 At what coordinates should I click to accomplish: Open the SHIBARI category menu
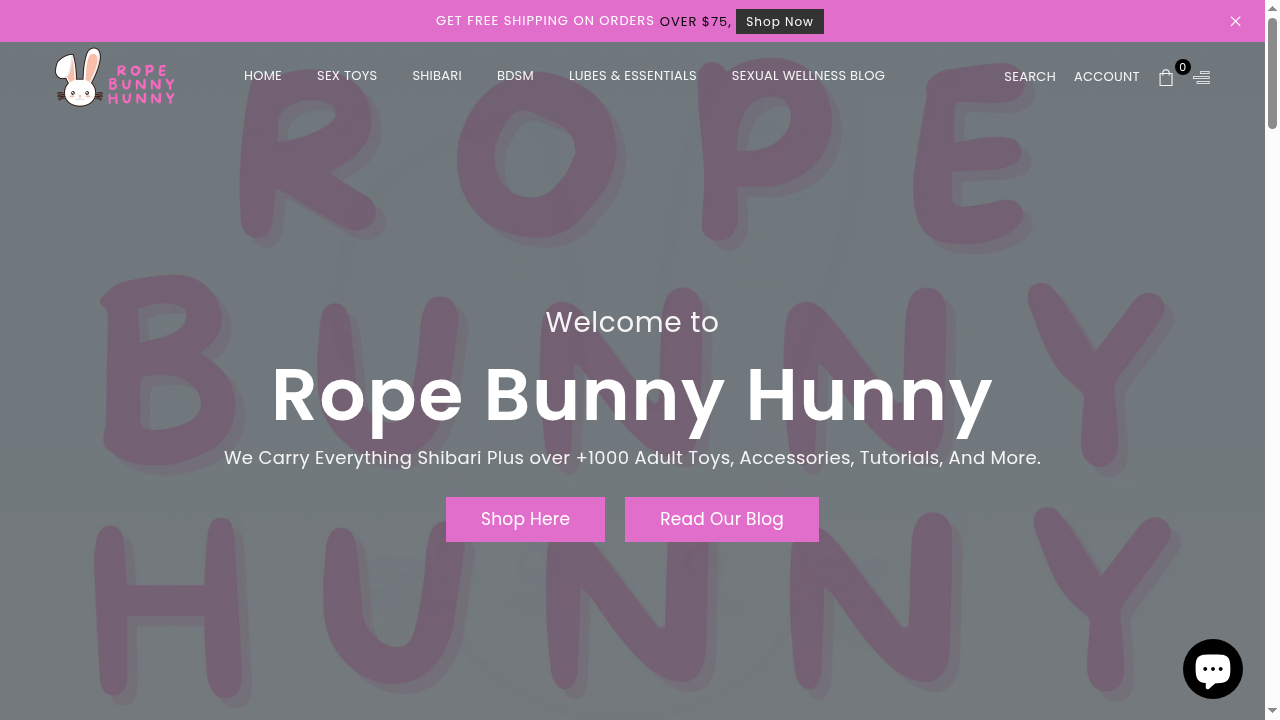pyautogui.click(x=437, y=75)
